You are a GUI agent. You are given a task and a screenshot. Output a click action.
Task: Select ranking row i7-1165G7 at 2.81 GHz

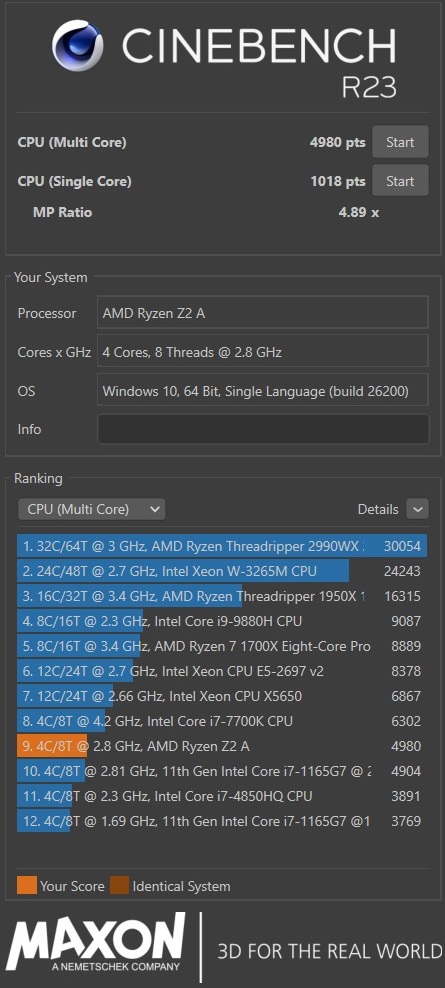pos(222,771)
